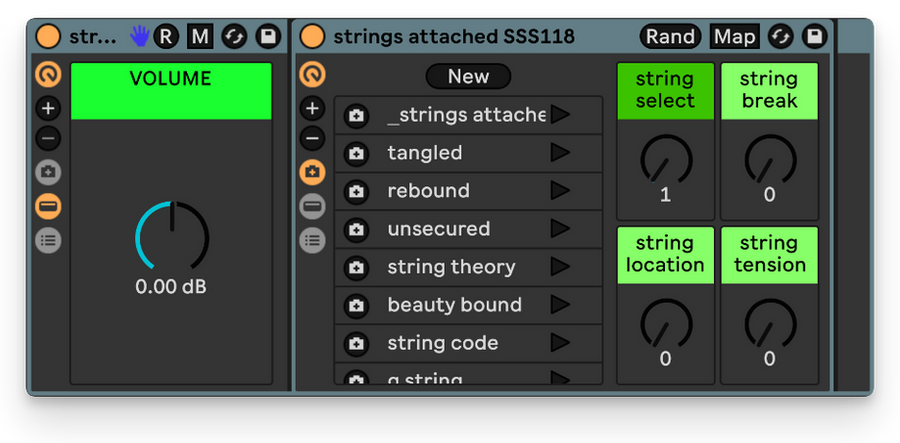Launch the string theory variation play arrow
Viewport: 900px width, 443px height.
560,267
